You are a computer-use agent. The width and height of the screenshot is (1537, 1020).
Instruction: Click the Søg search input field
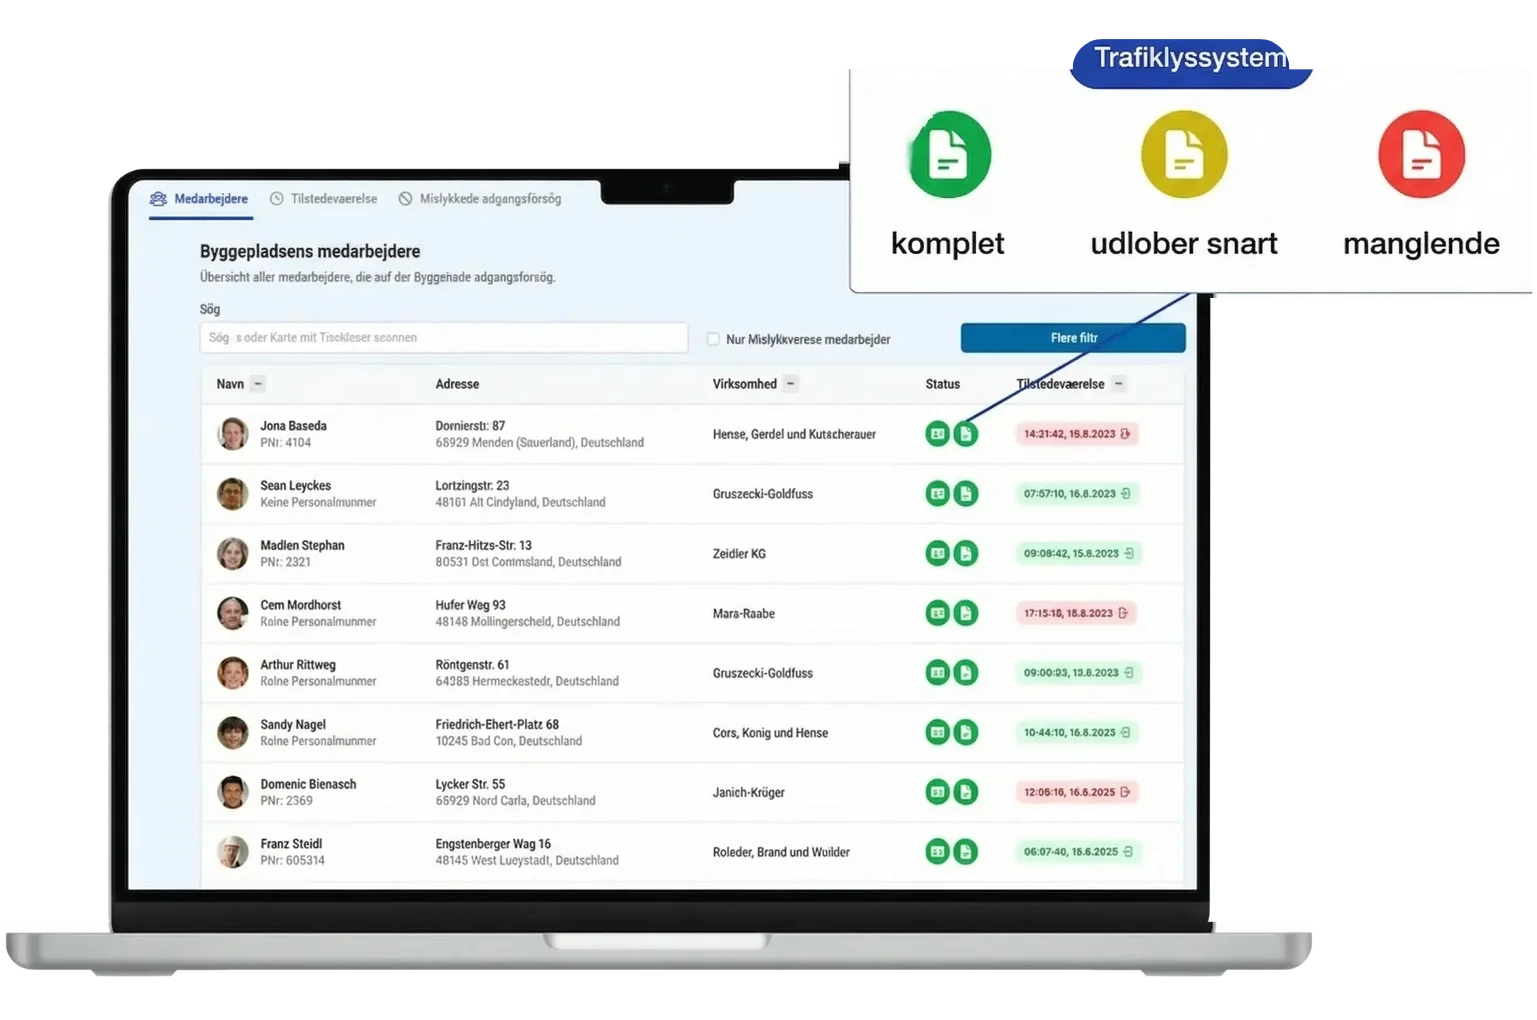[444, 338]
